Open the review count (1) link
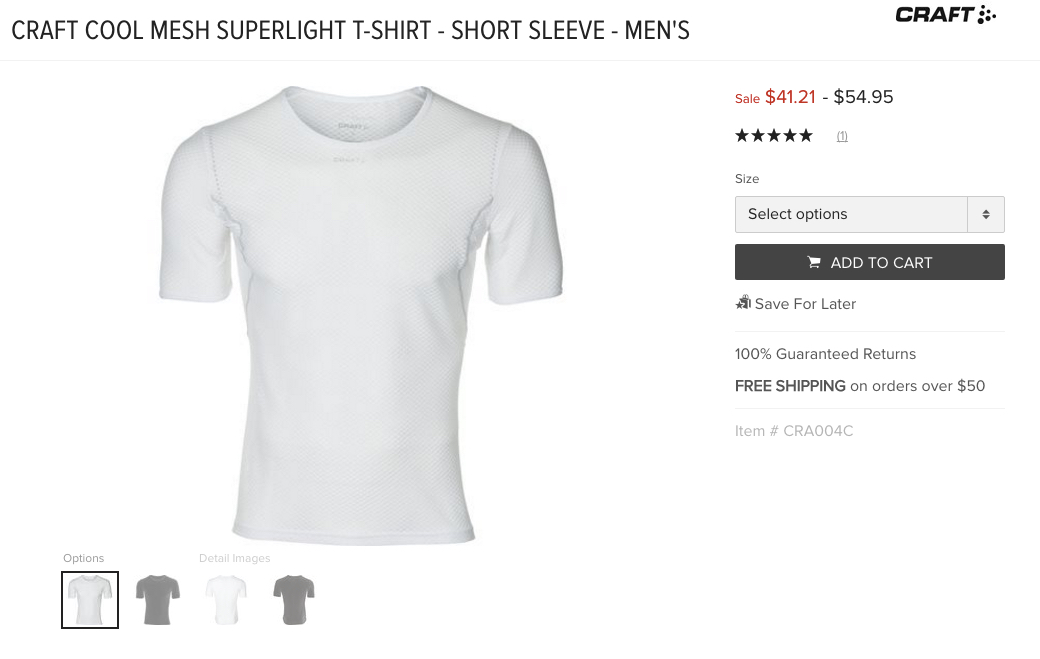1040x659 pixels. (x=842, y=136)
